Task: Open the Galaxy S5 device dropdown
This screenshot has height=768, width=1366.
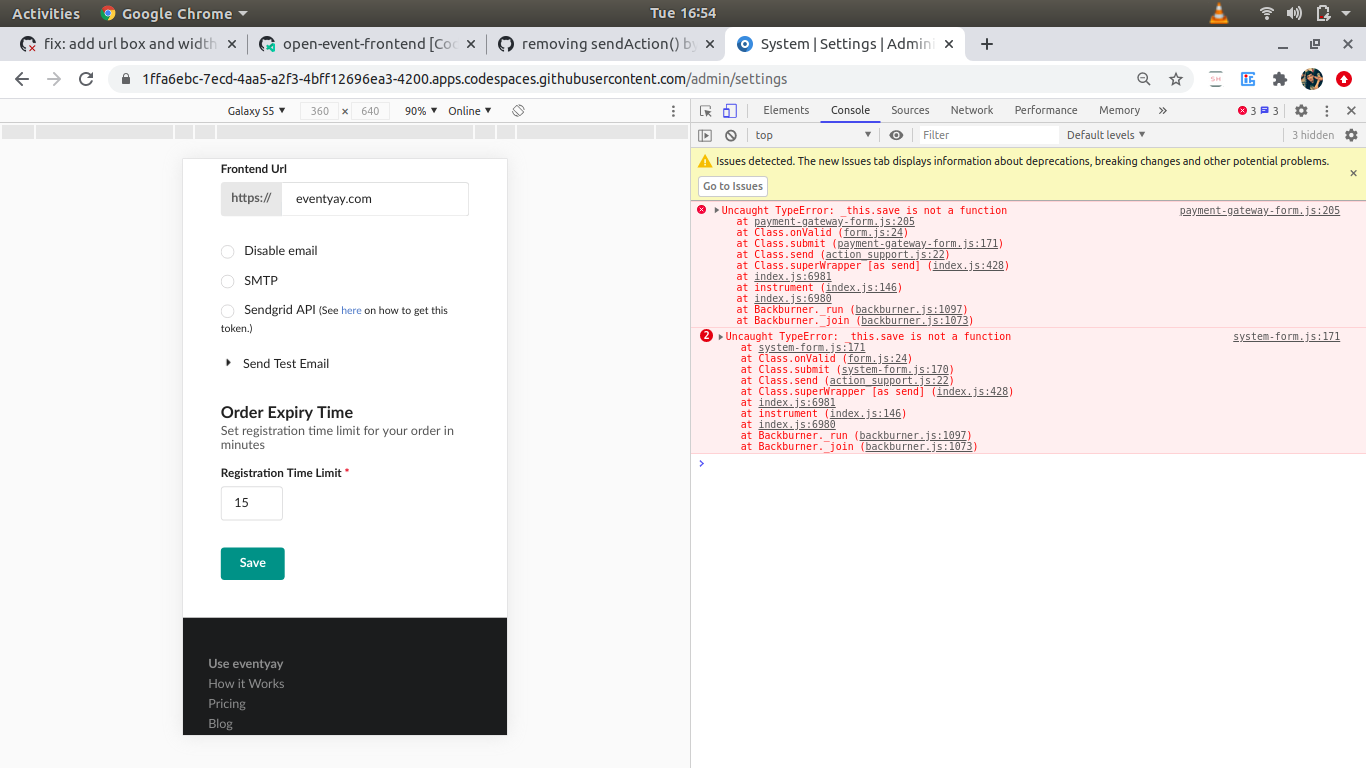Action: point(256,111)
